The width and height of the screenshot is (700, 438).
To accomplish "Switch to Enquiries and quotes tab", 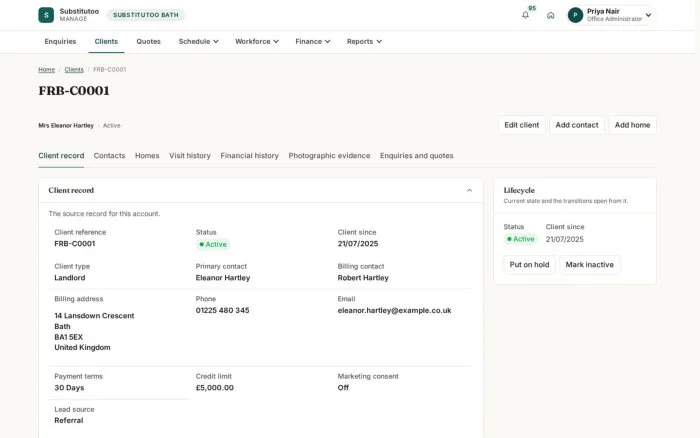I will click(417, 156).
